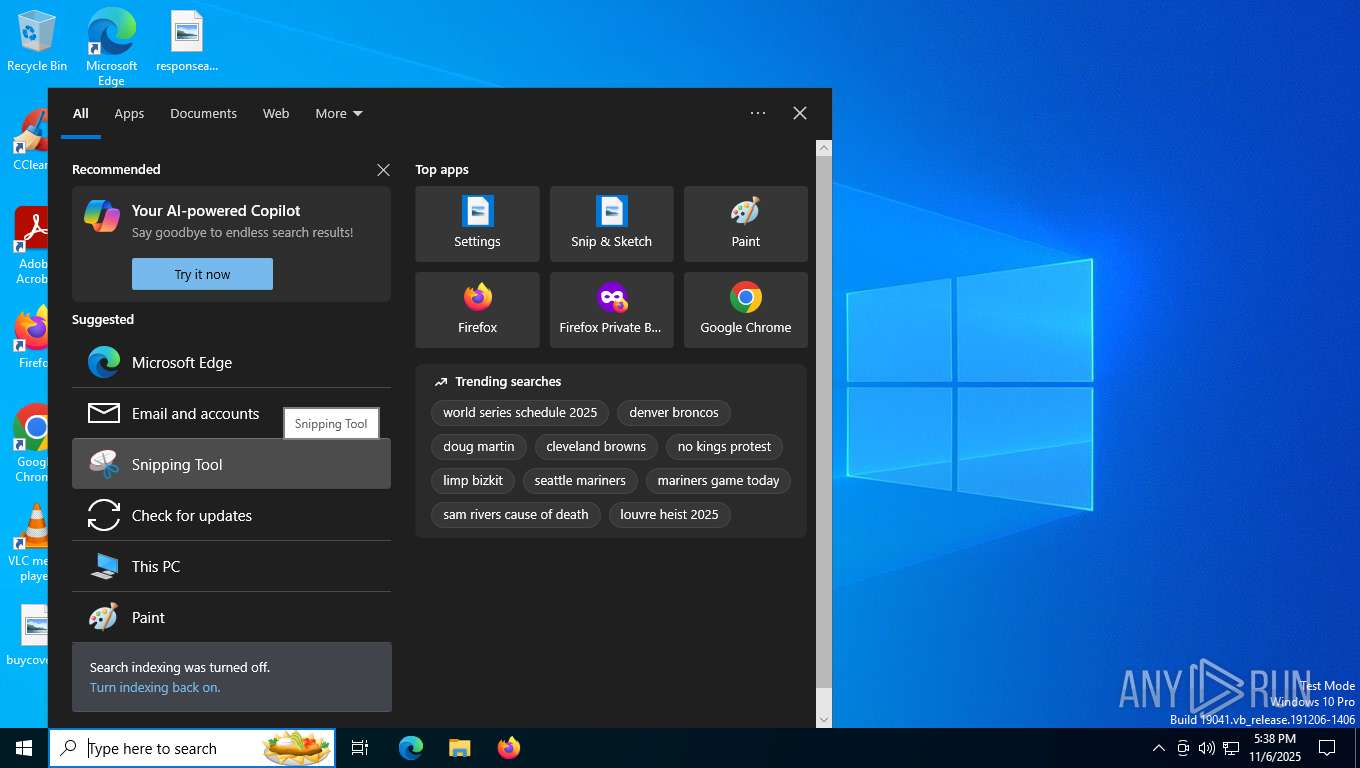1360x768 pixels.
Task: Dismiss the Recommended section
Action: click(x=383, y=170)
